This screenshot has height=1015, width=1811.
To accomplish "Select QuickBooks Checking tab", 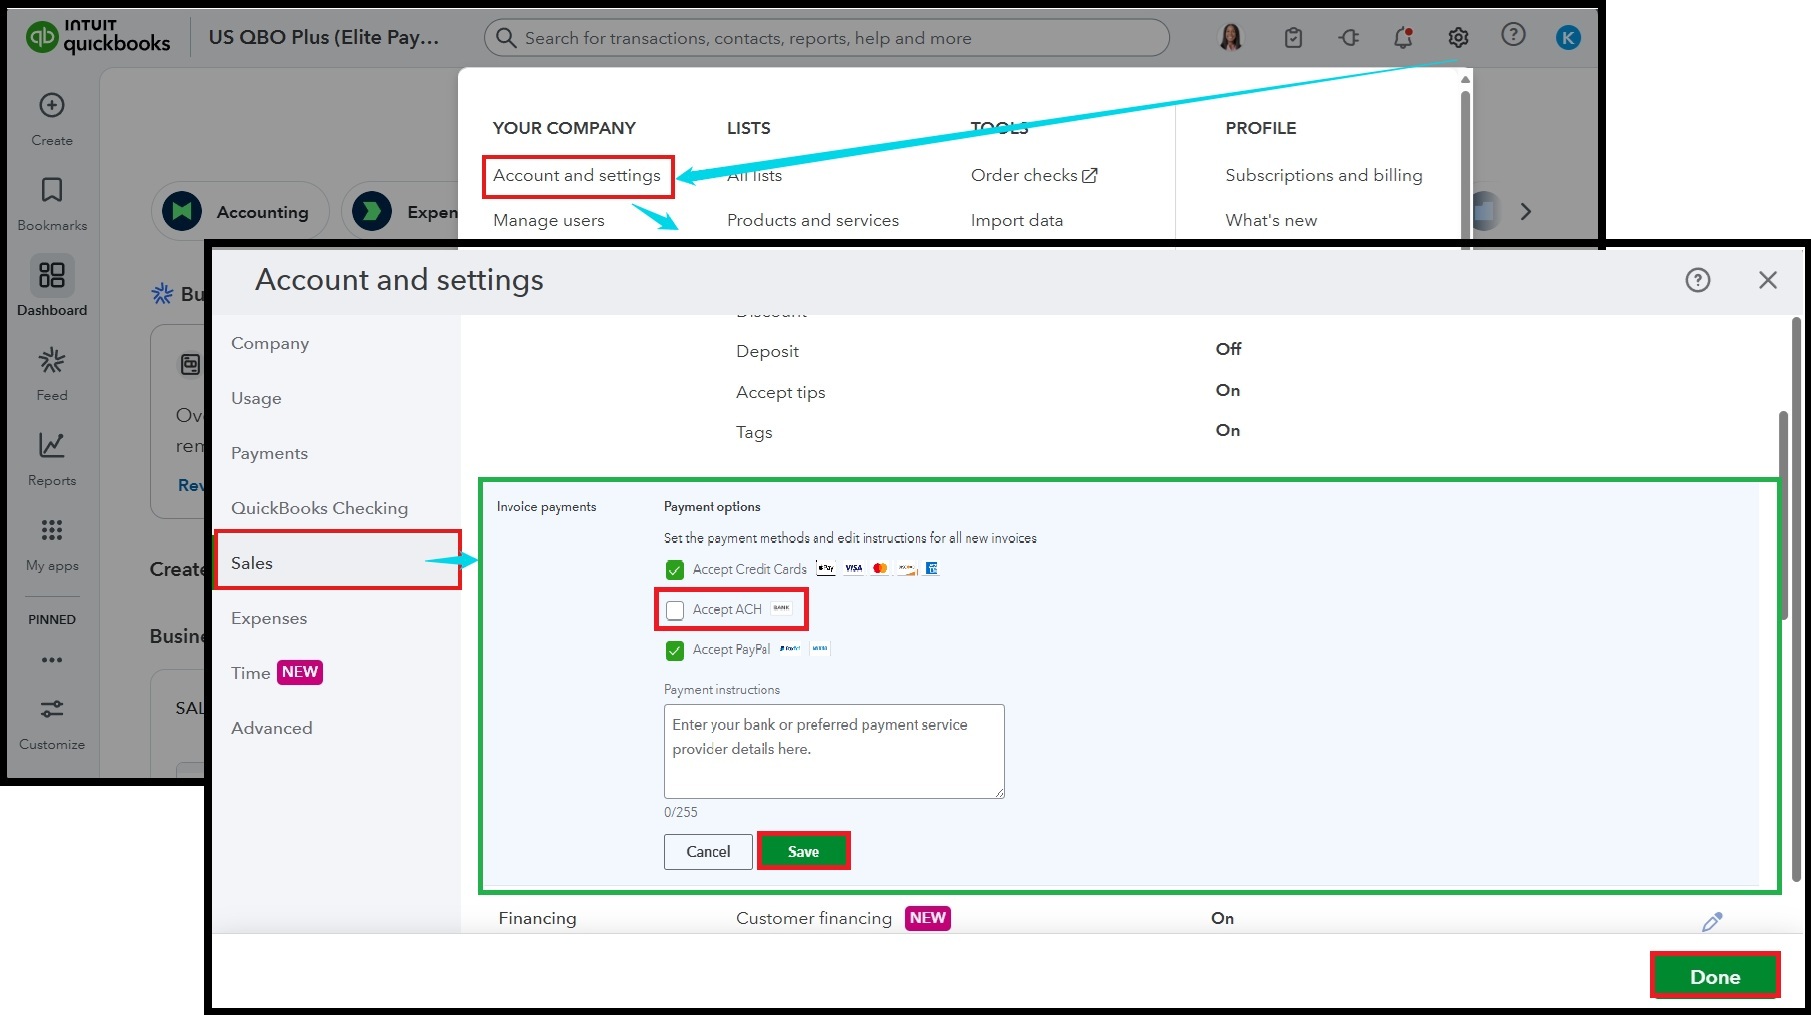I will tap(319, 508).
